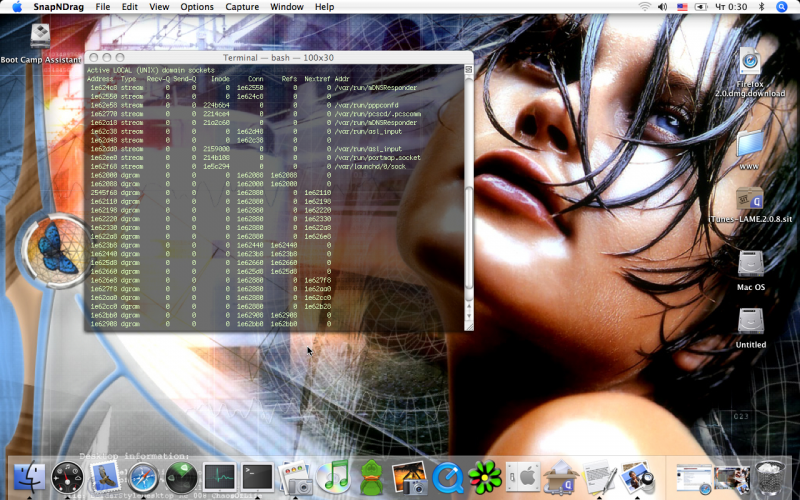
Task: Click the 'Inode' column header text
Action: click(220, 79)
